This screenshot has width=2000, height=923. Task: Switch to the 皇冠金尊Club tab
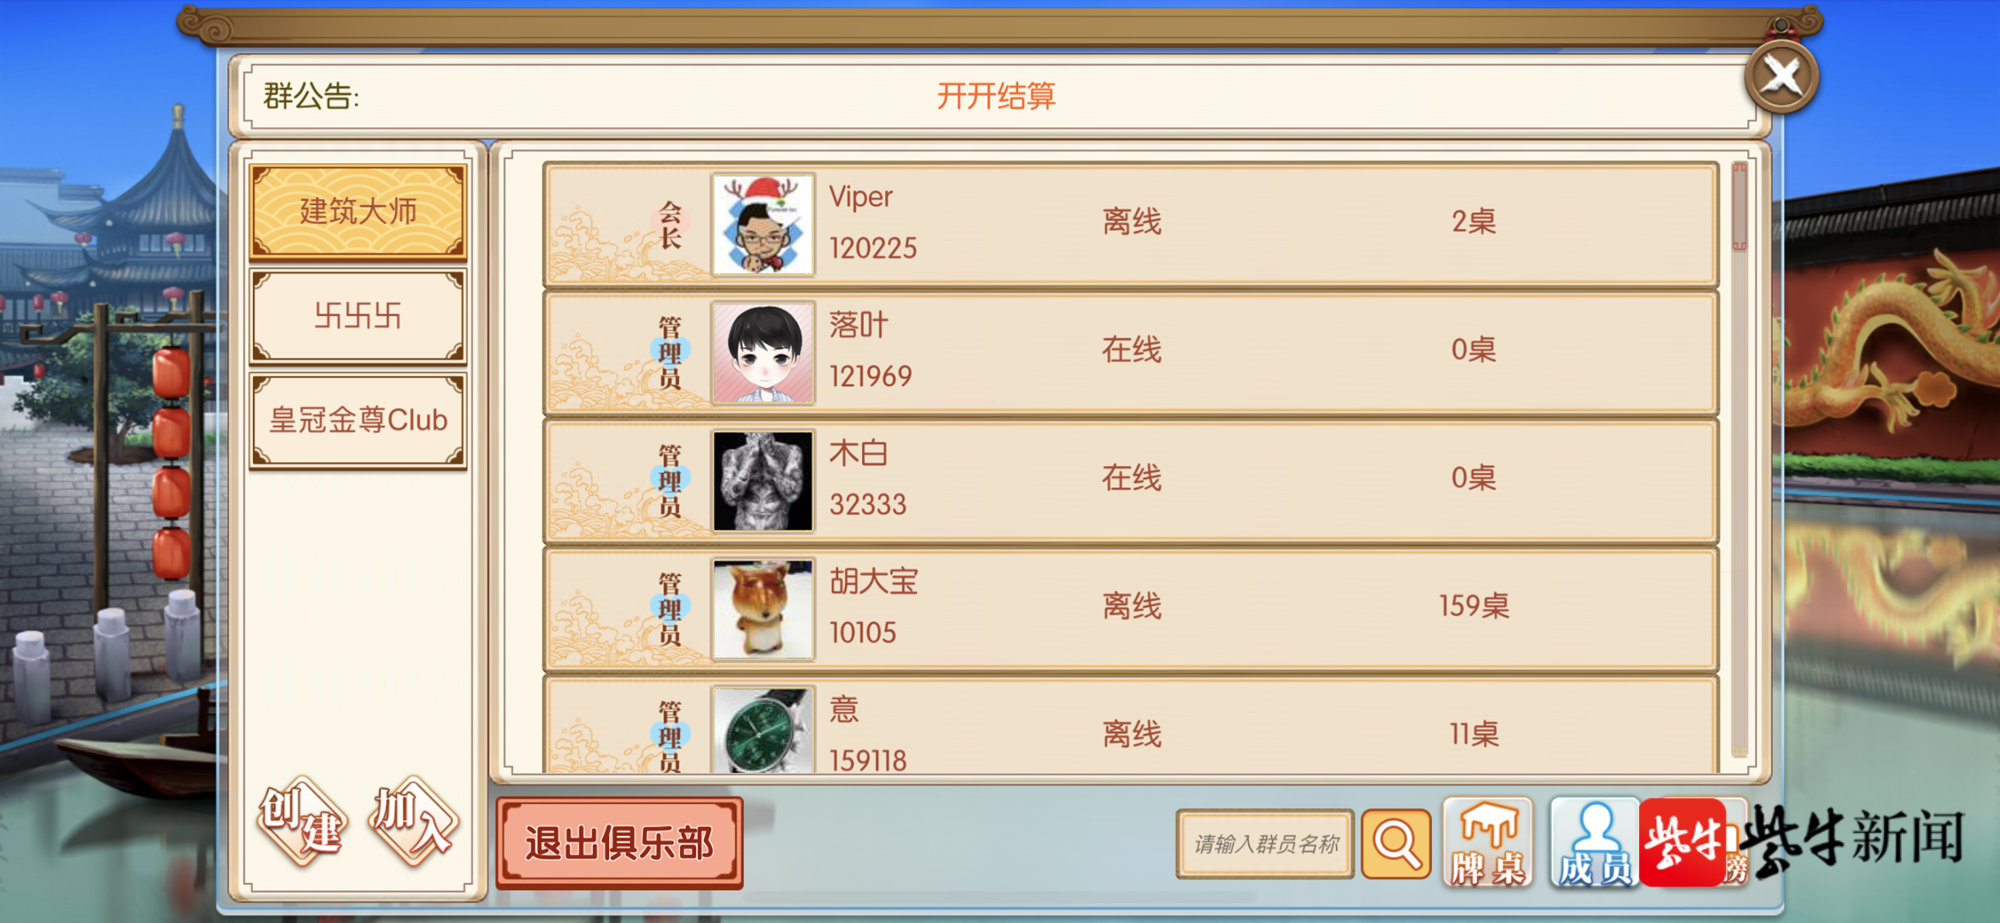[x=358, y=420]
